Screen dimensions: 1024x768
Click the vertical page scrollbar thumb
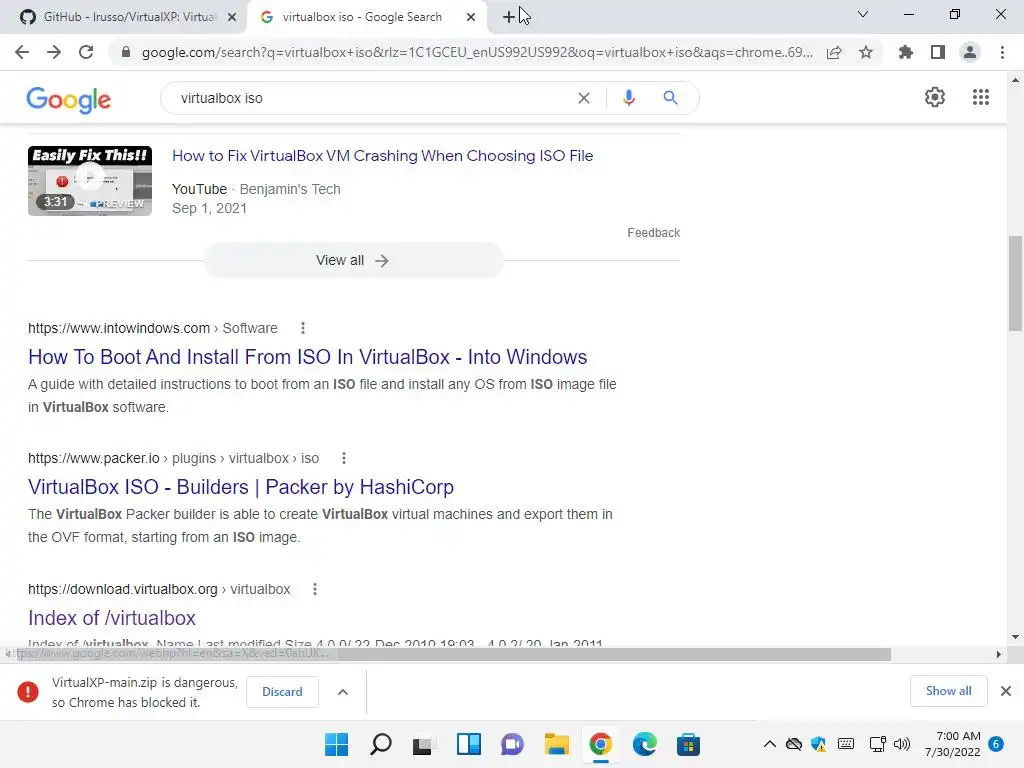tap(1015, 283)
